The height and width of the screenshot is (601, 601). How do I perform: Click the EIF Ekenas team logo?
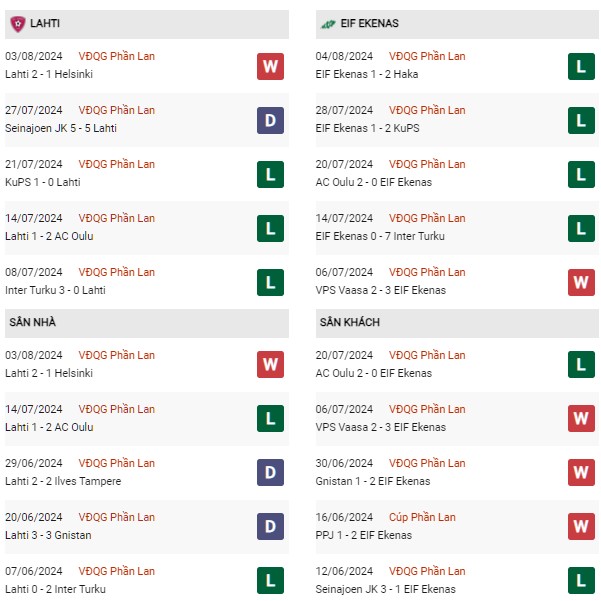click(328, 25)
